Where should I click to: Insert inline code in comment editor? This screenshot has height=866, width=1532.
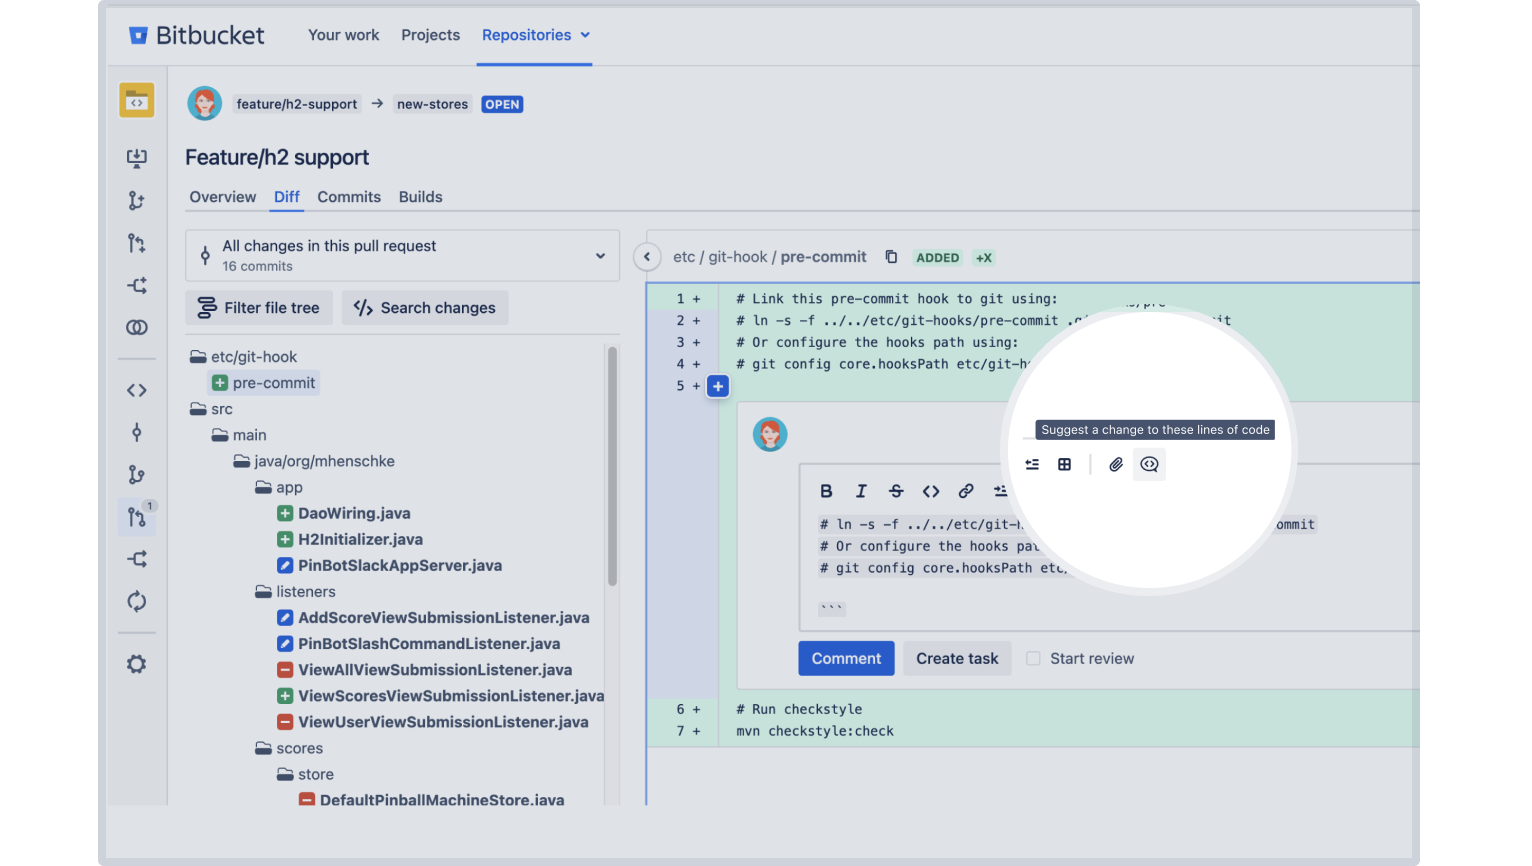click(931, 491)
